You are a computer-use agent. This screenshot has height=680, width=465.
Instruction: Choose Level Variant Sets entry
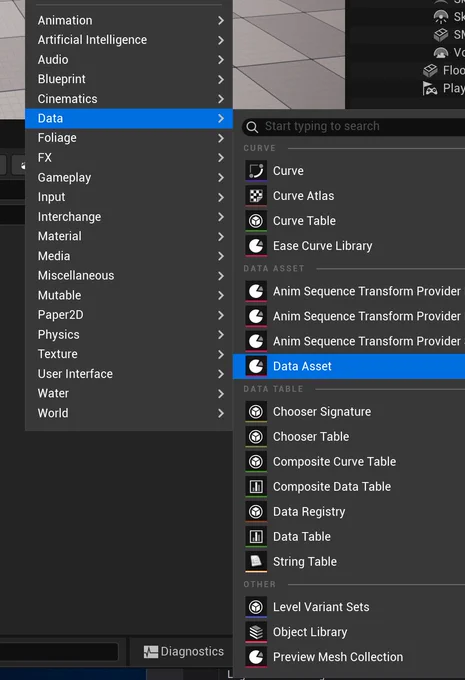349,607
